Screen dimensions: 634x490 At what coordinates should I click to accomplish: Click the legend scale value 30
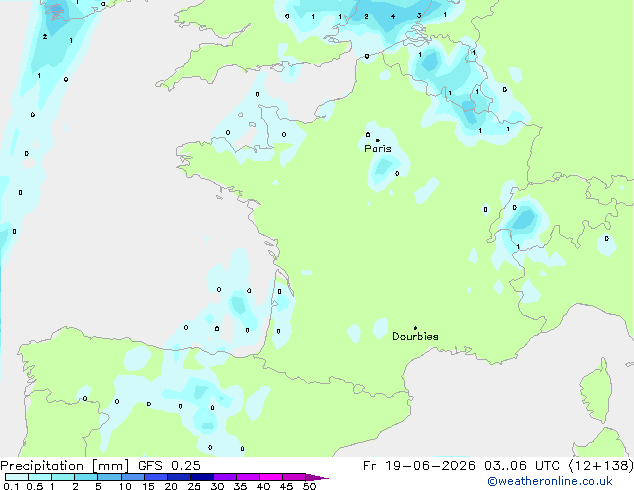(217, 486)
